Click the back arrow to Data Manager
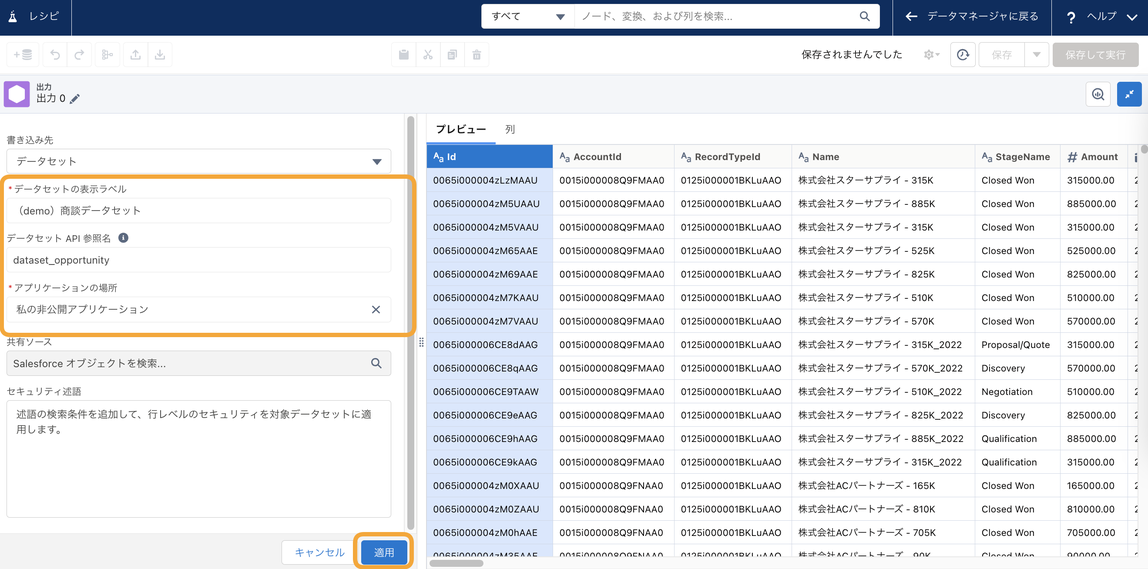The image size is (1148, 569). pyautogui.click(x=912, y=16)
